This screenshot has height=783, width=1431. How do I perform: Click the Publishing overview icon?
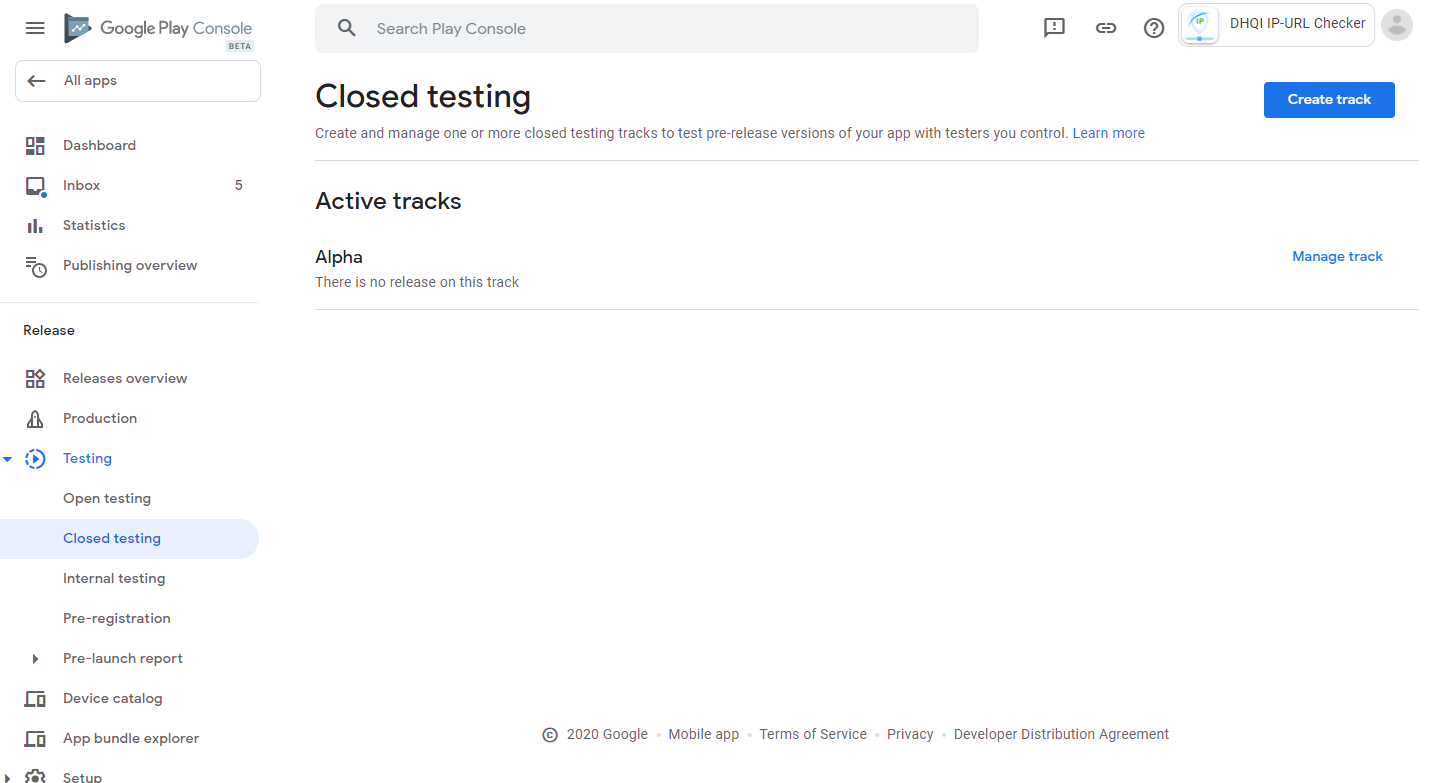click(x=35, y=266)
